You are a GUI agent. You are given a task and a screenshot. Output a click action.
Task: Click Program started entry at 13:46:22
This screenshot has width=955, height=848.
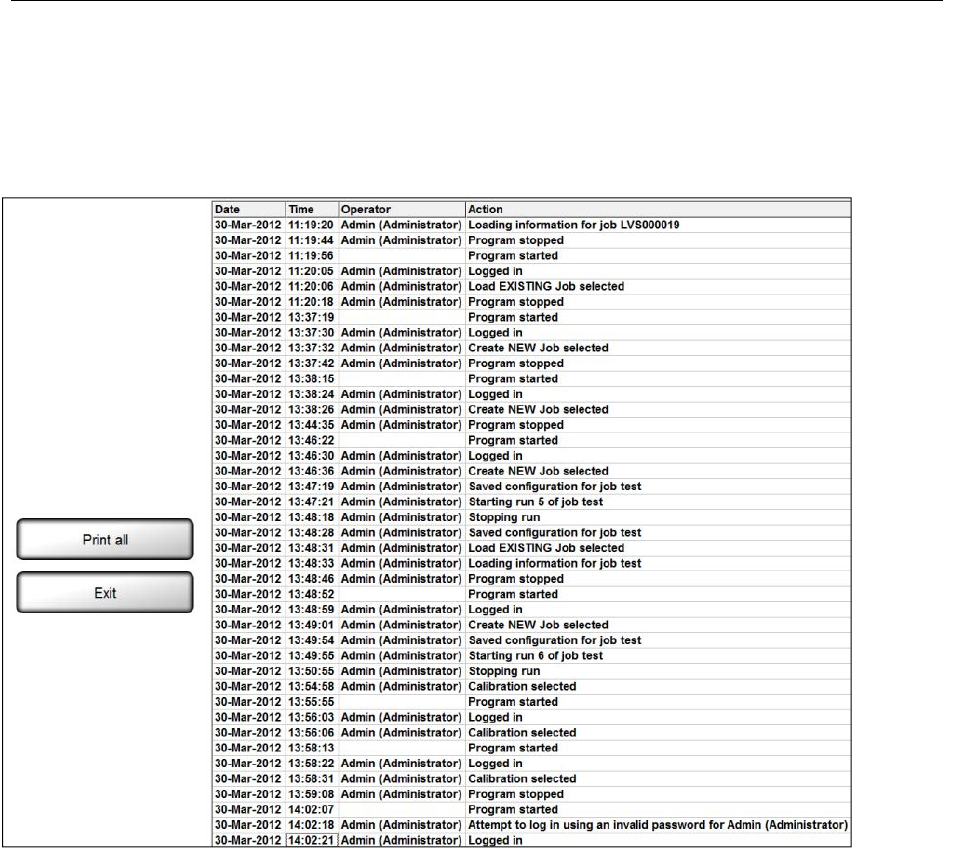pyautogui.click(x=513, y=440)
